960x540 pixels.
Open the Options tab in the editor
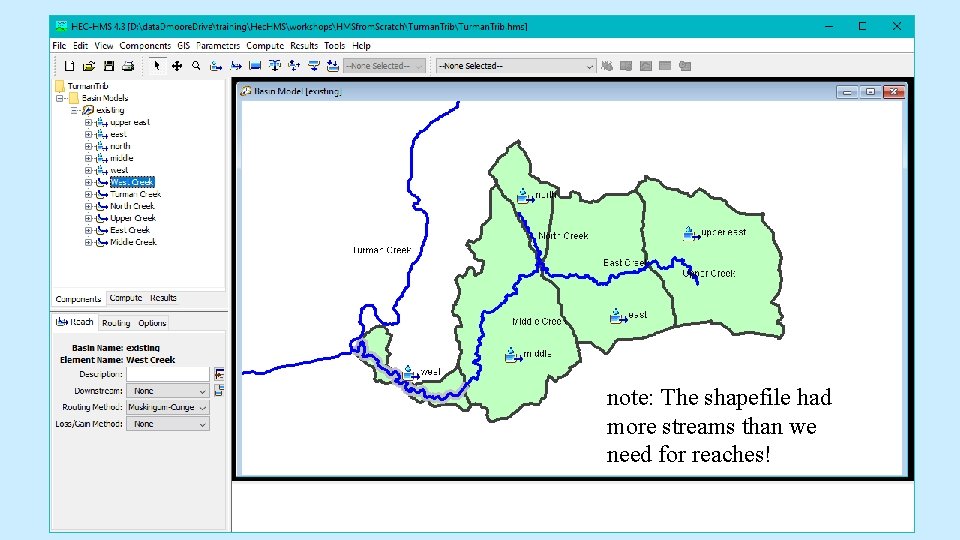[152, 323]
